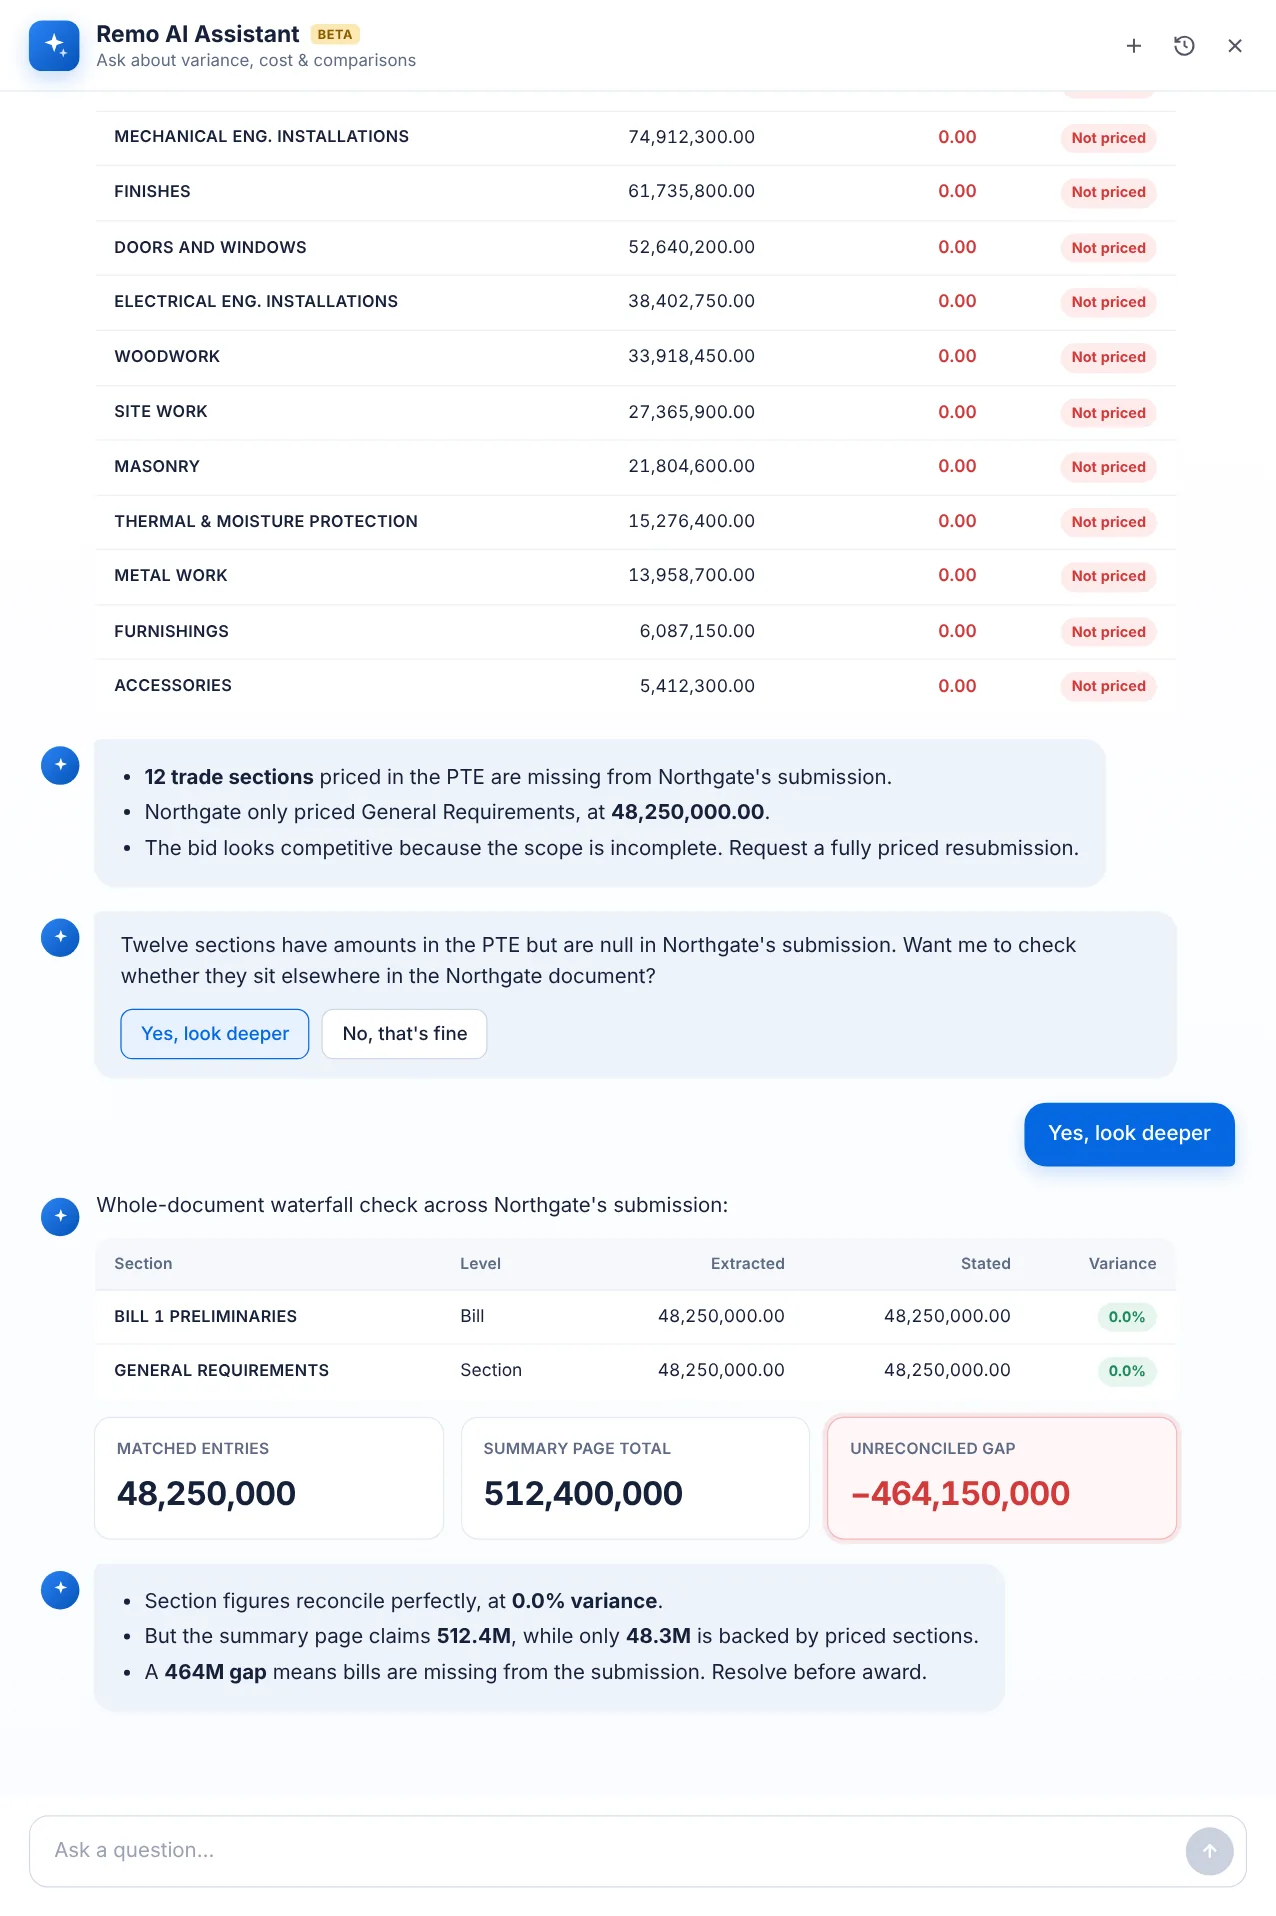The height and width of the screenshot is (1916, 1276).
Task: Select DOORS AND WINDOWS row label
Action: 210,248
